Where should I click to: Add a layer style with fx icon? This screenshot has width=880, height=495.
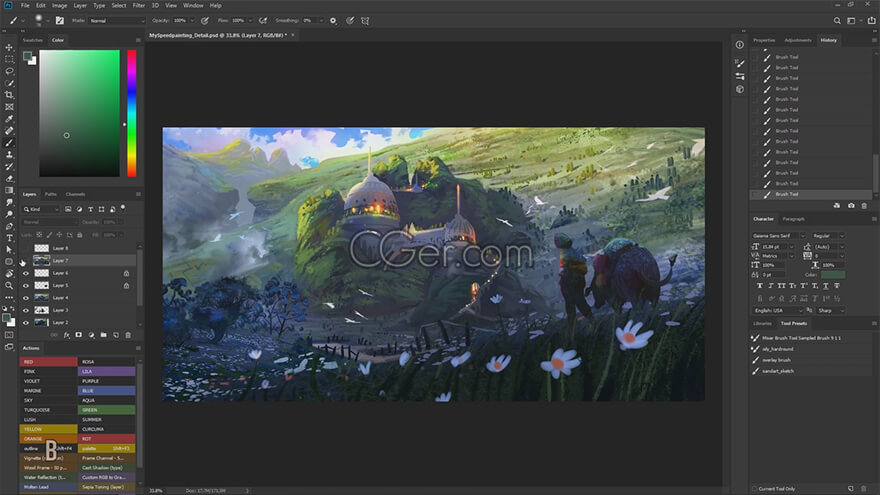click(x=66, y=335)
